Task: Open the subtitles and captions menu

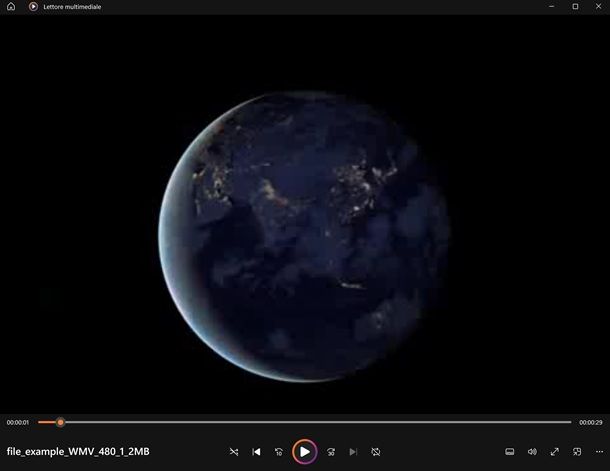Action: [509, 452]
